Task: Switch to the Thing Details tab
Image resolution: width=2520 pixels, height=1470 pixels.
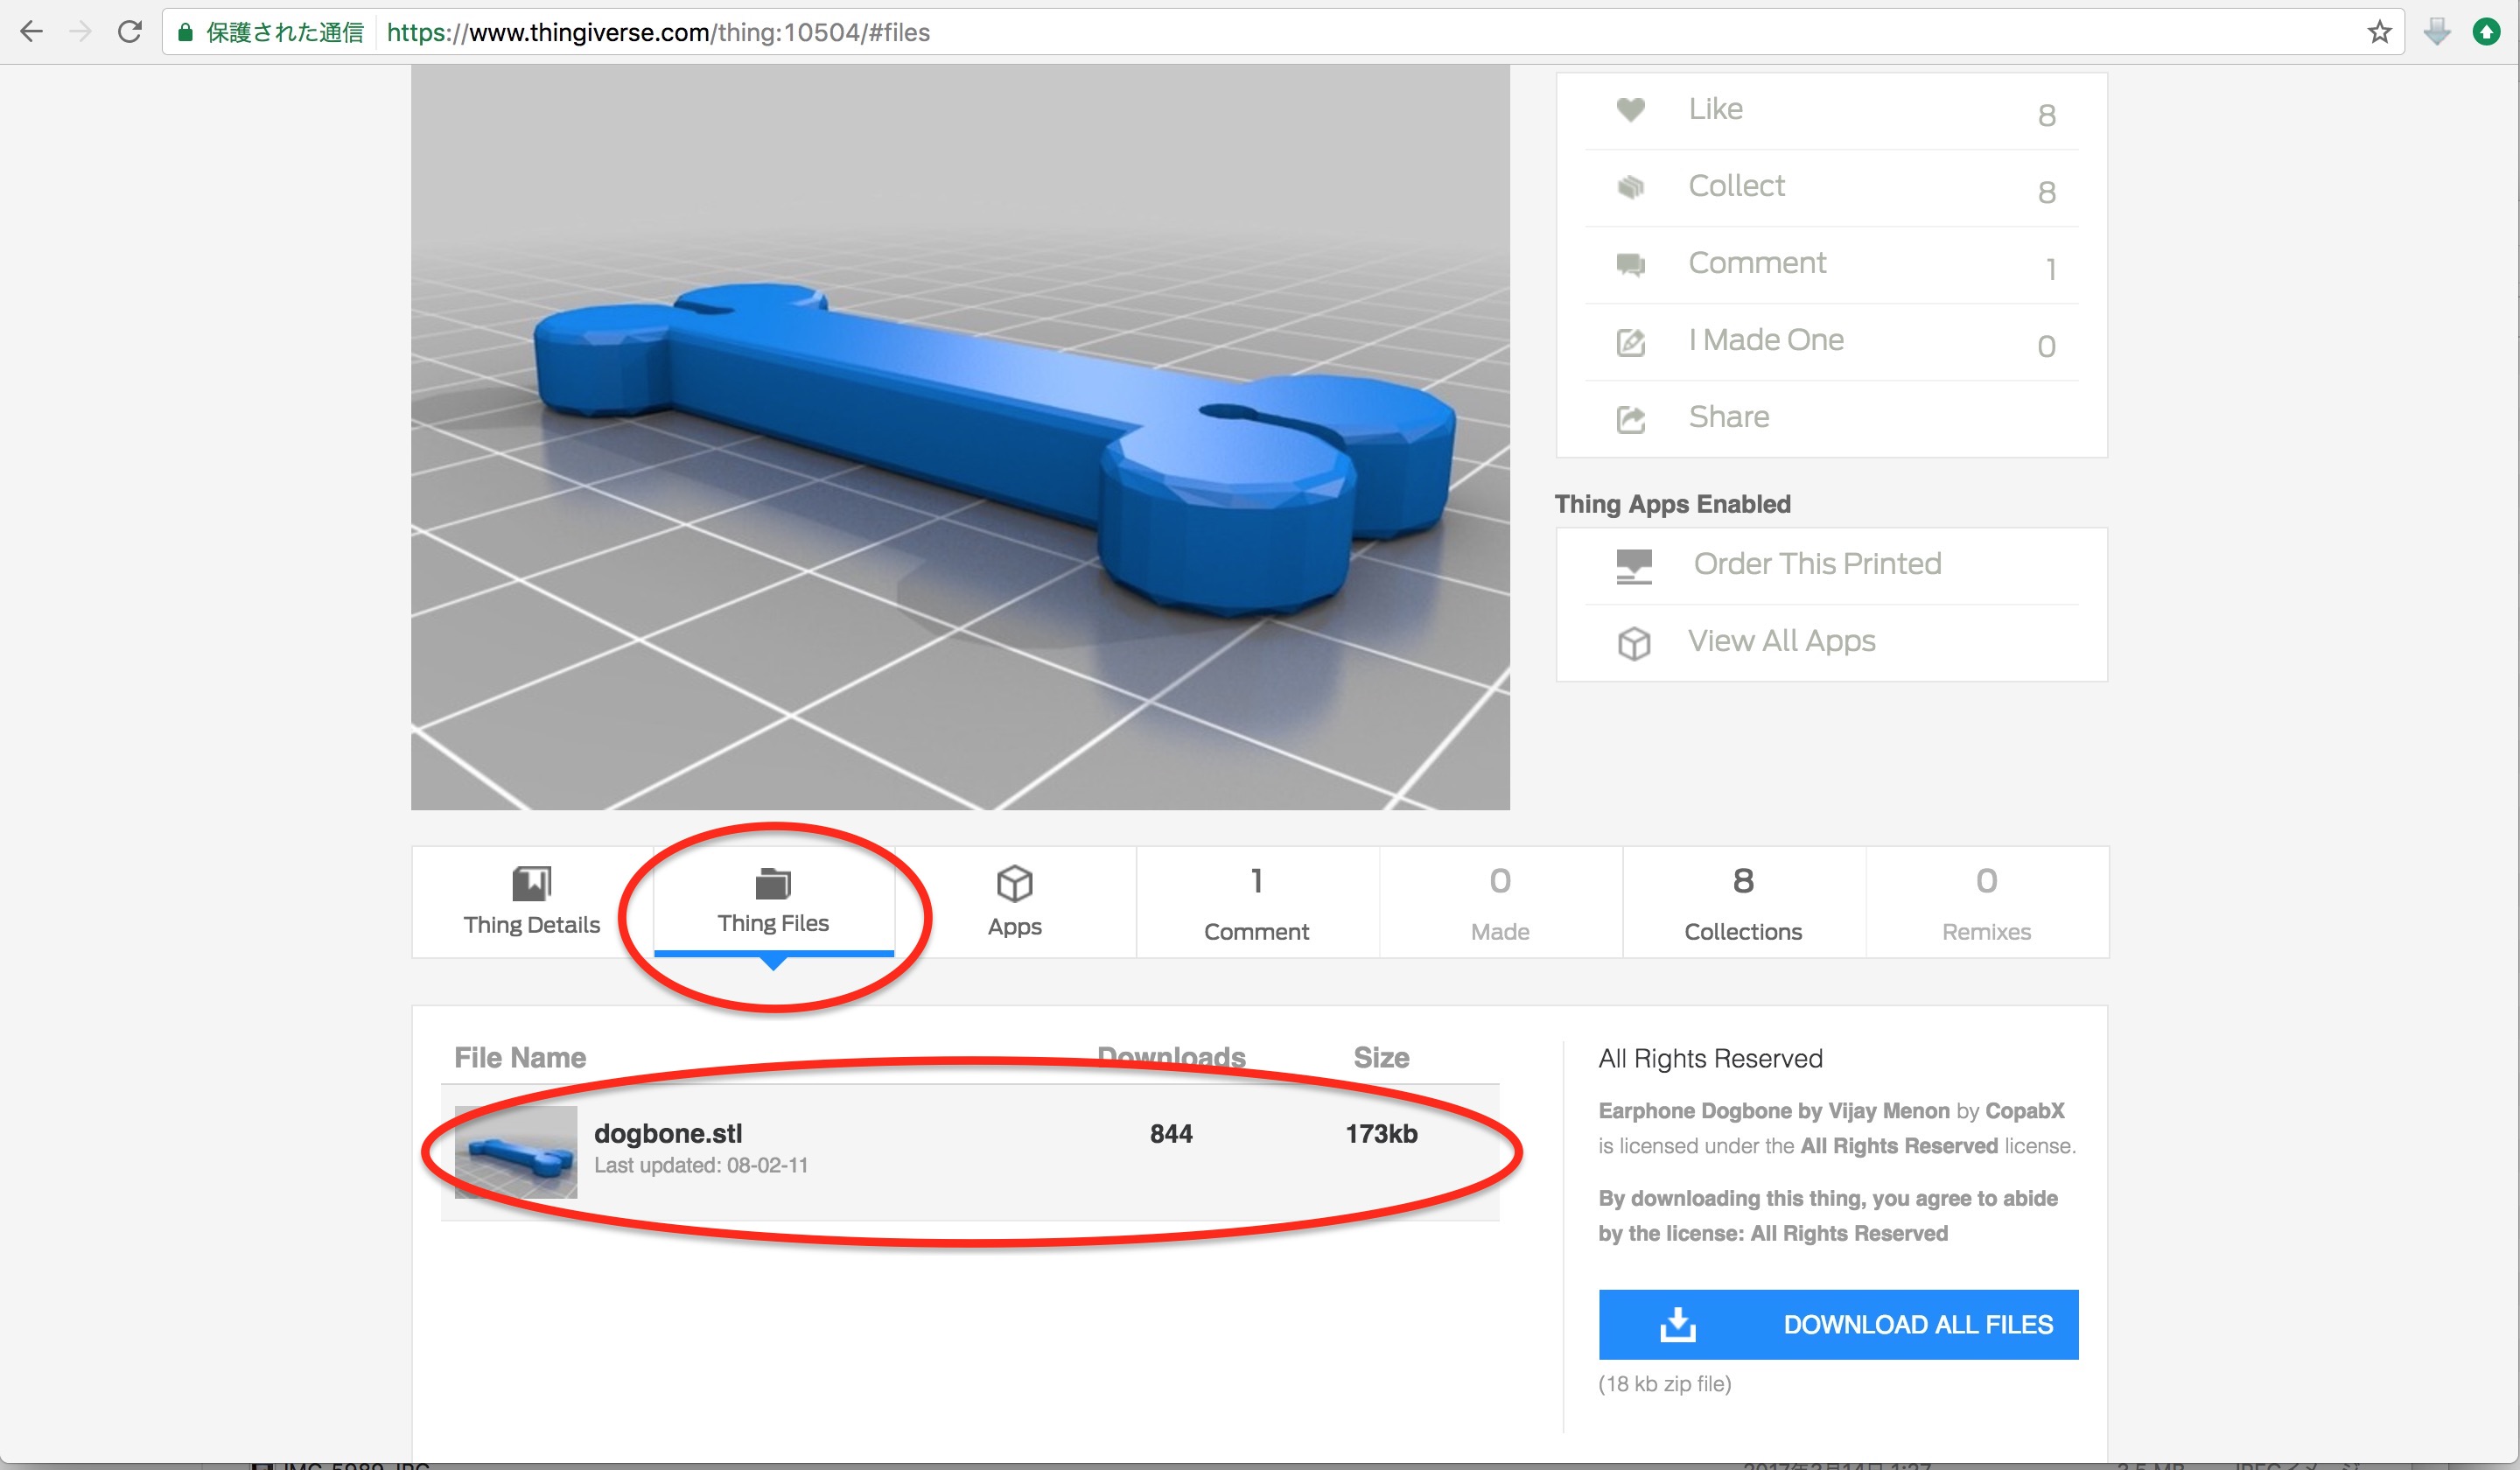Action: pos(532,902)
